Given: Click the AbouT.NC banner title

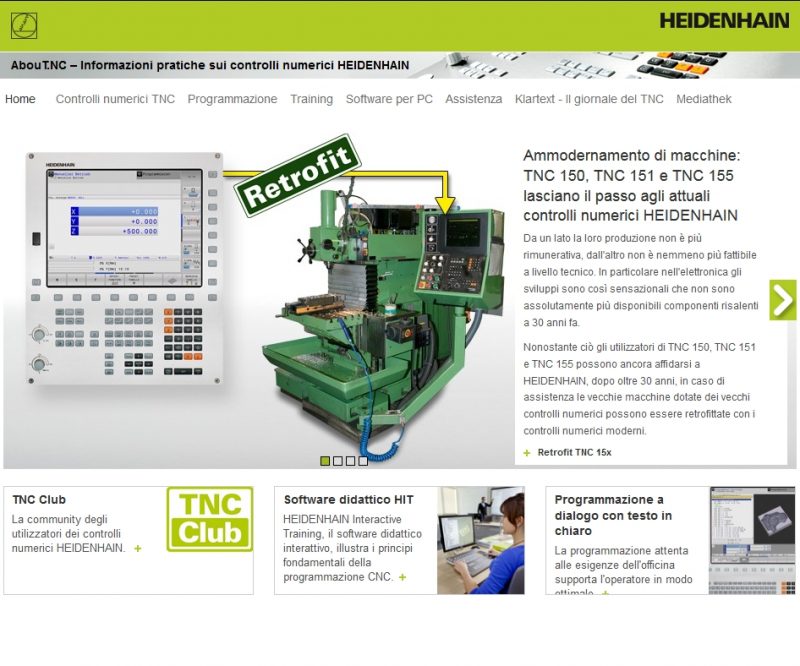Looking at the screenshot, I should click(x=210, y=65).
